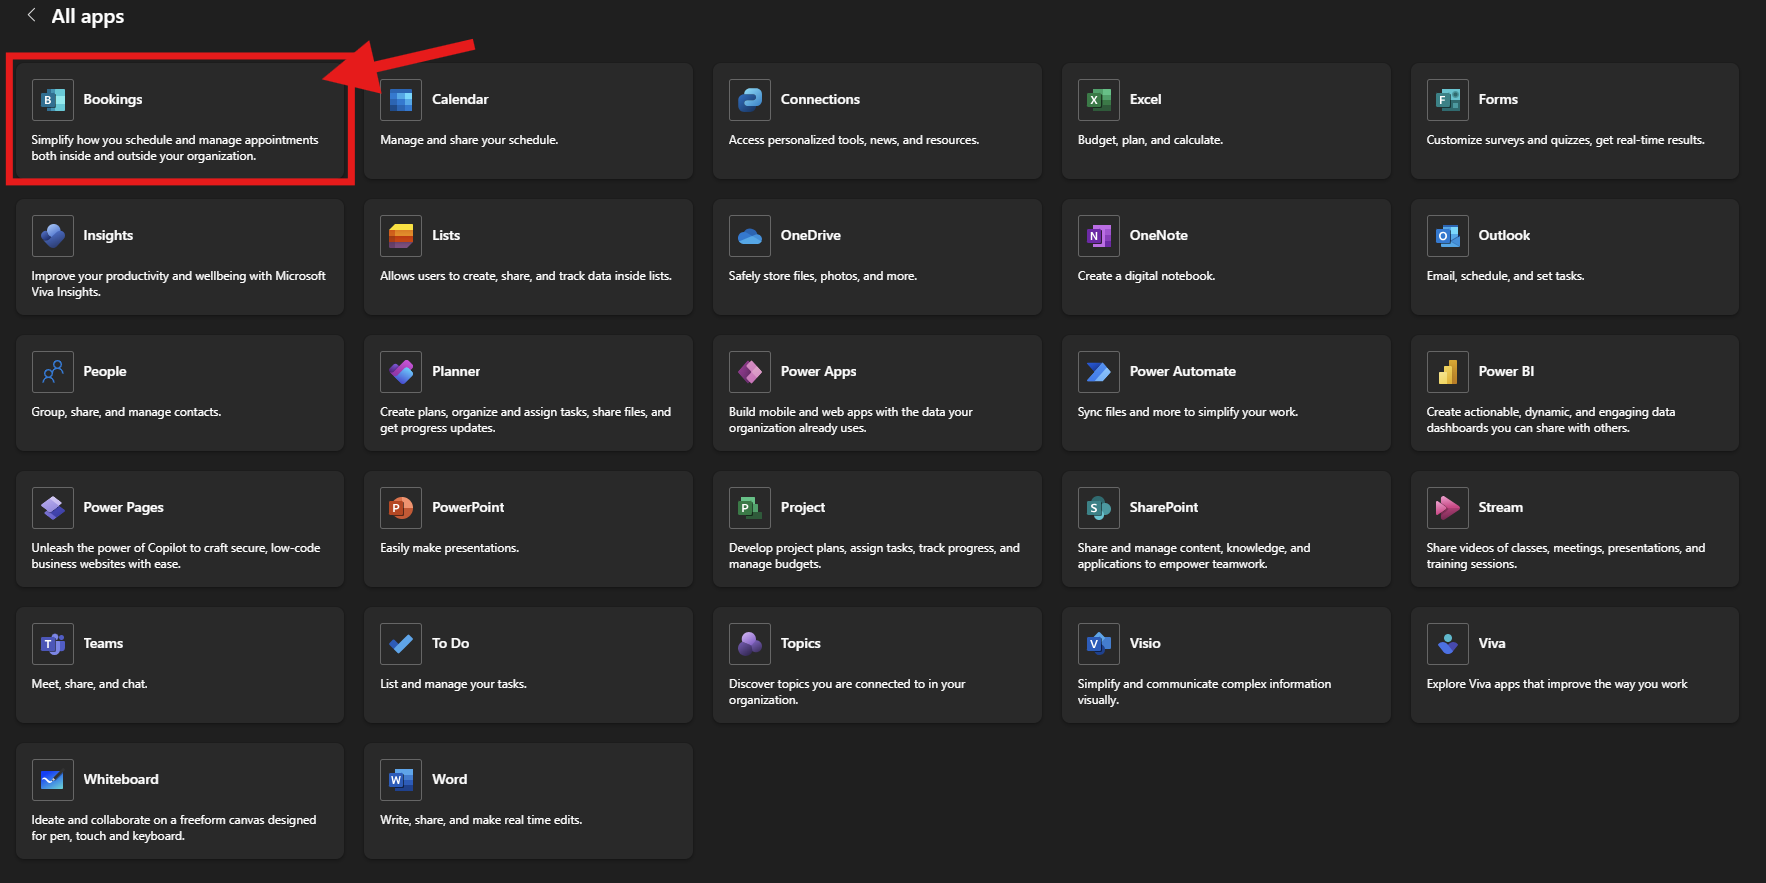Select "Easily make presentations." text
Screen dimensions: 1766x883
(449, 548)
